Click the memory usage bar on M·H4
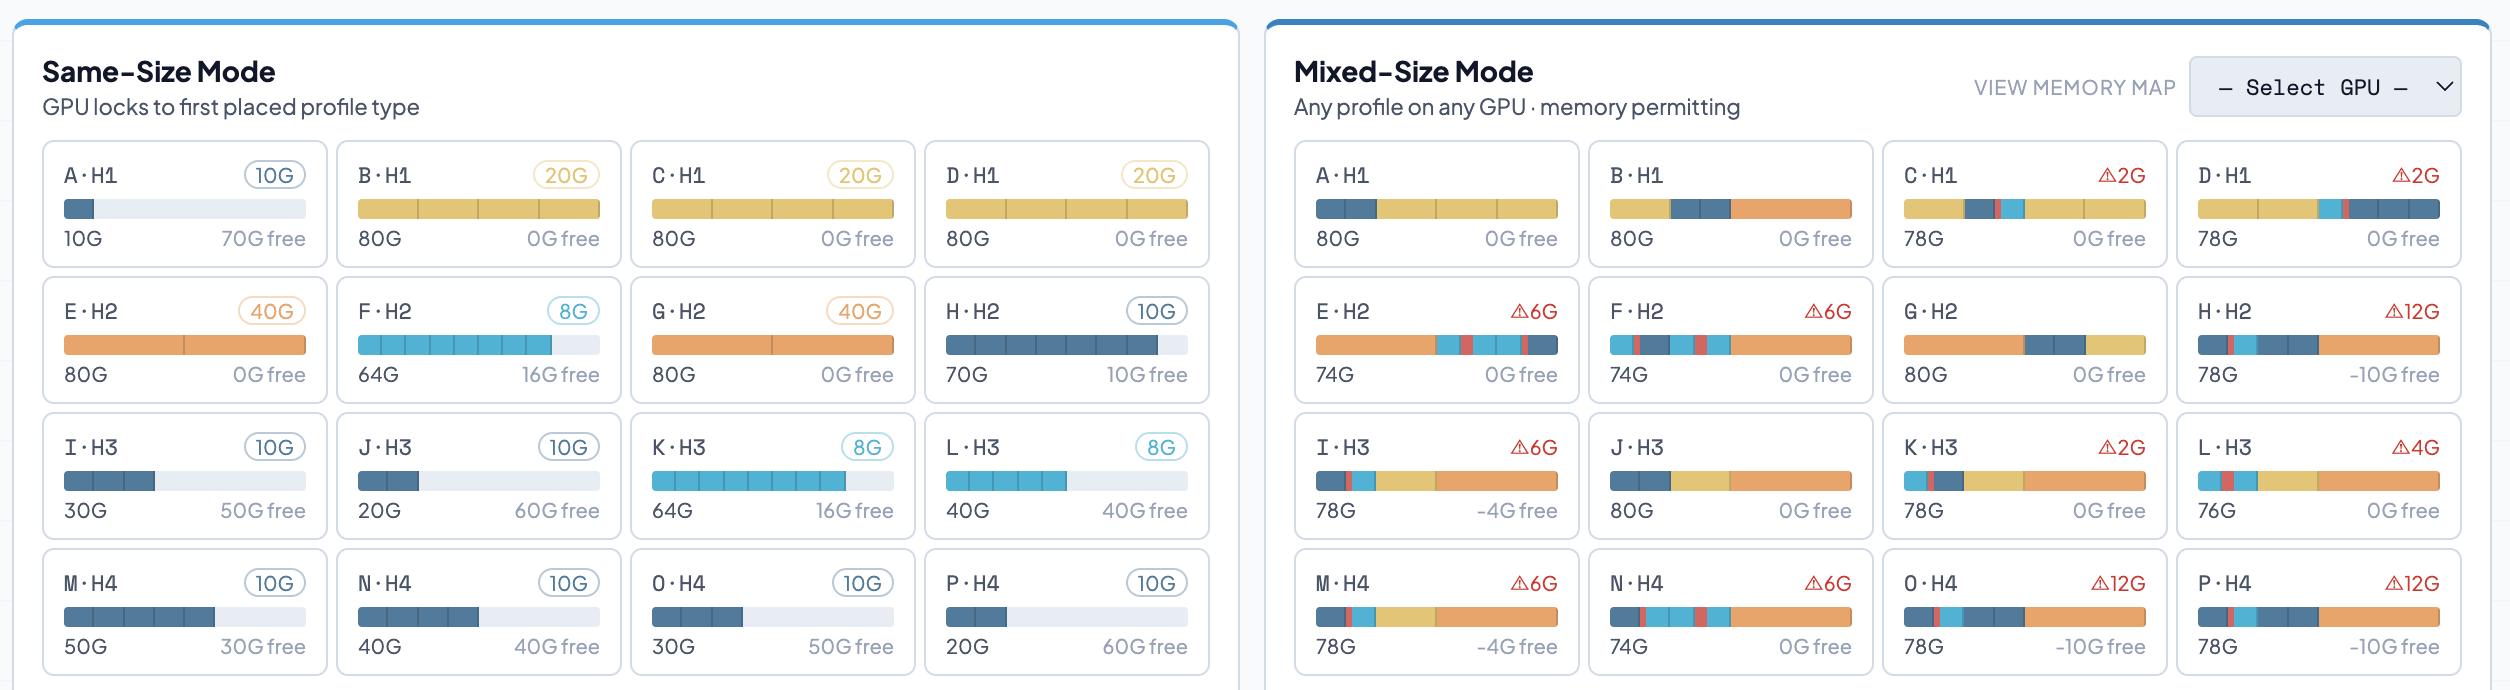The width and height of the screenshot is (2510, 690). tap(184, 617)
